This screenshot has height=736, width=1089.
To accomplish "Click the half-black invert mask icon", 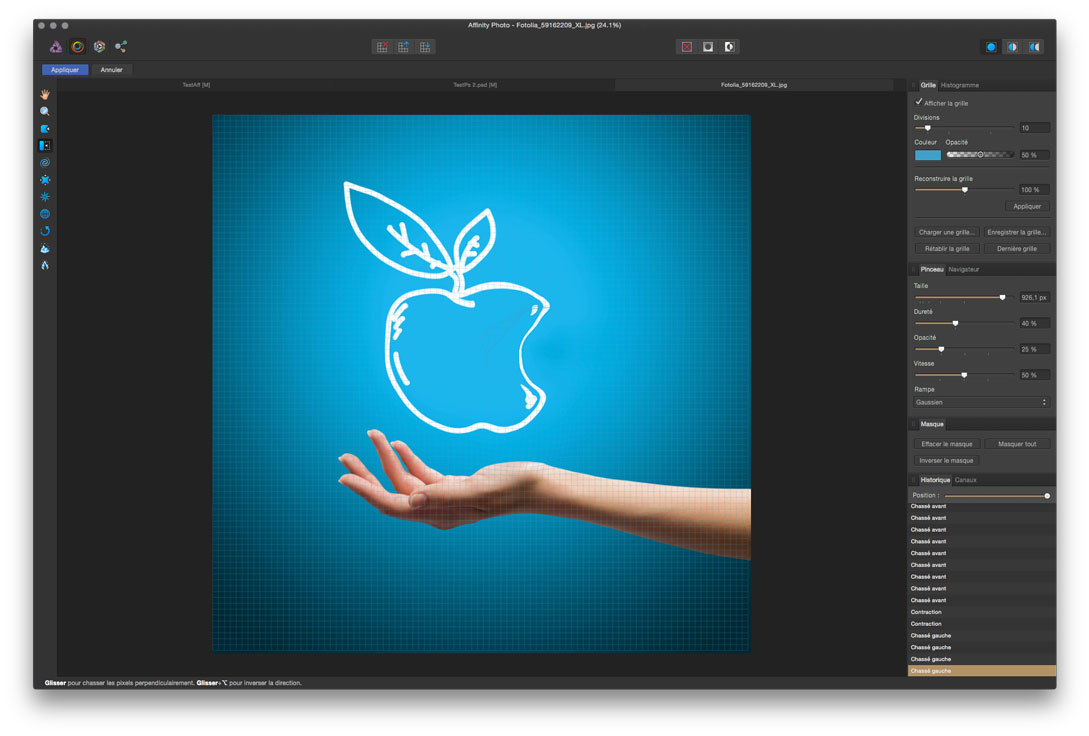I will pos(729,47).
